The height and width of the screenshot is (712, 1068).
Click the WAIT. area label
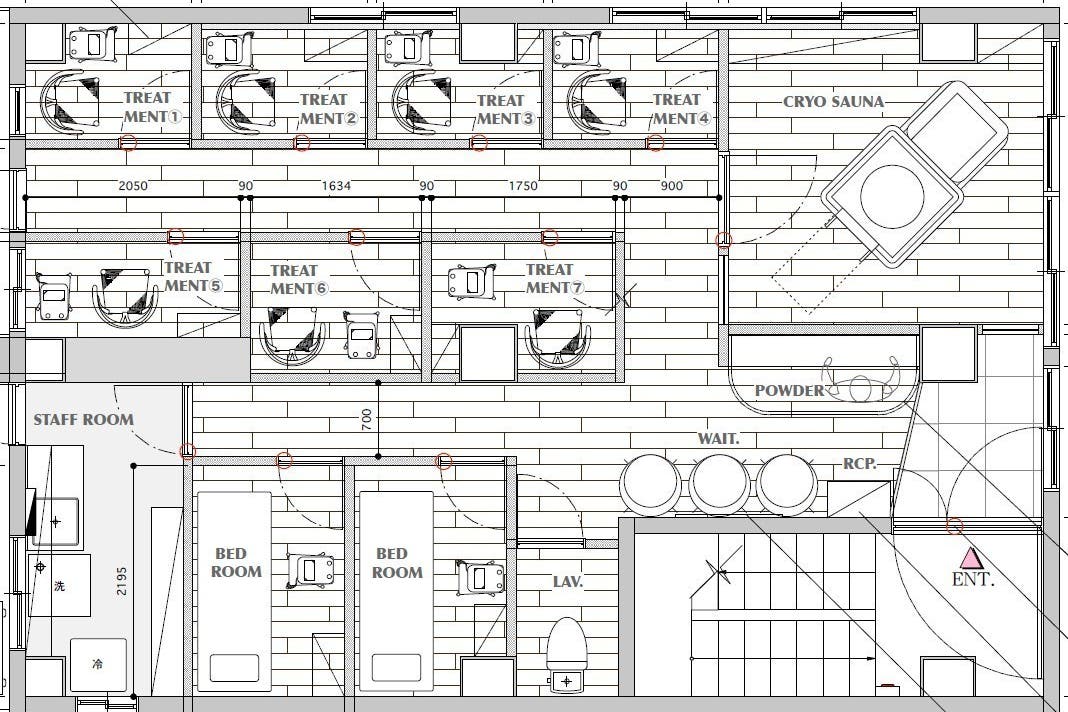718,439
